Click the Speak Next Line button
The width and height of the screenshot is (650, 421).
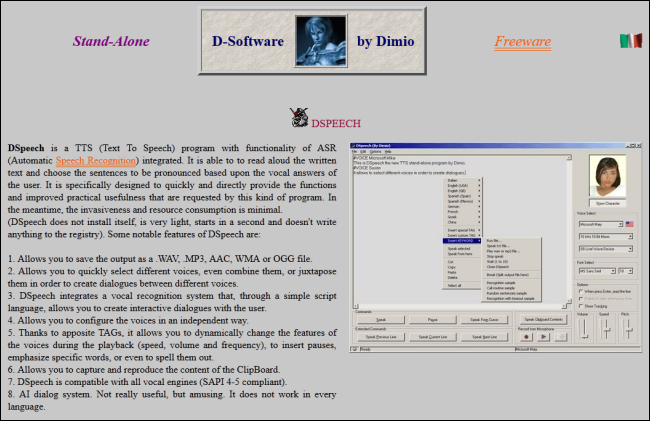click(484, 337)
